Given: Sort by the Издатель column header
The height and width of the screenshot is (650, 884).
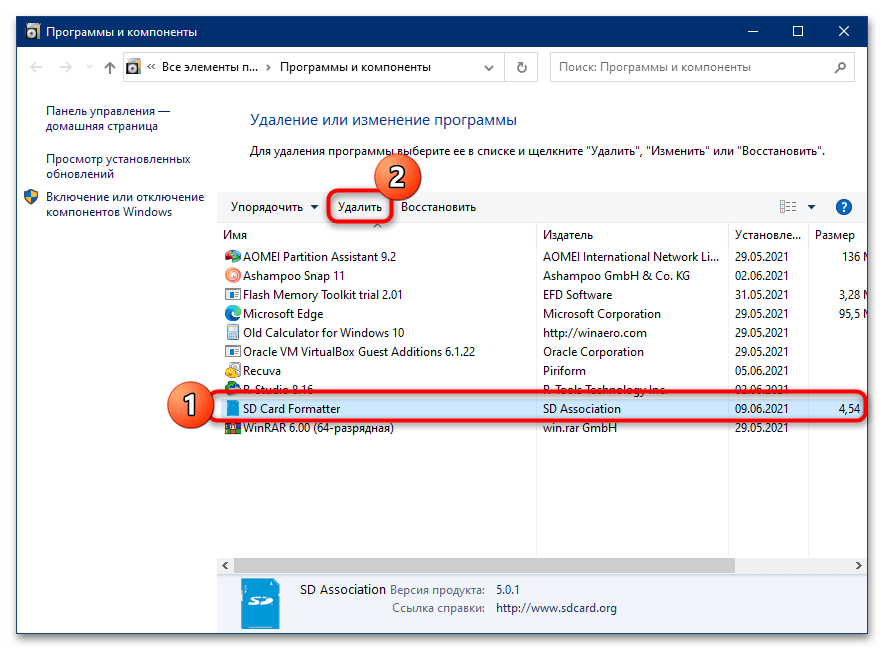Looking at the screenshot, I should (x=568, y=235).
